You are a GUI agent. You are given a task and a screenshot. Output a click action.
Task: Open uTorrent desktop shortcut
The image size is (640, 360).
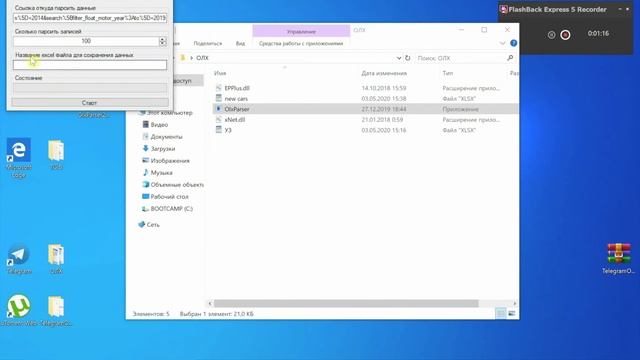coord(18,310)
